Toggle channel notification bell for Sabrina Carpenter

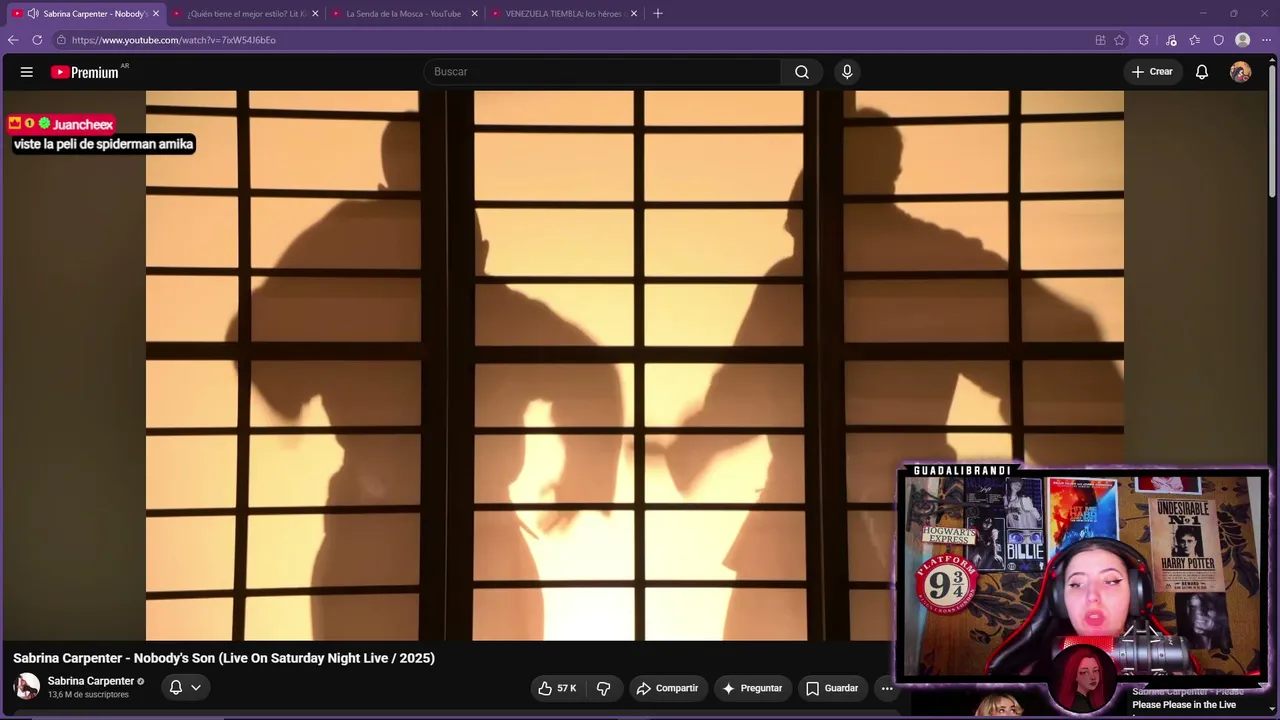point(176,688)
